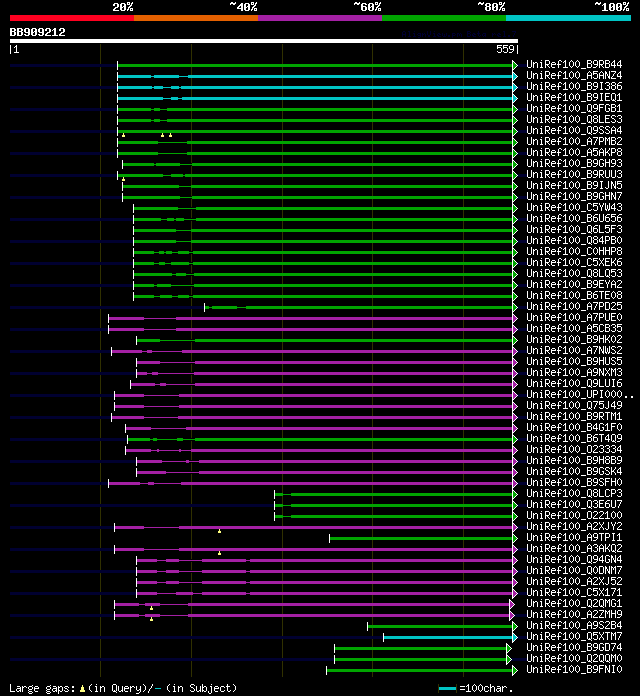
Task: Click the orange ~40% identity legend segment
Action: 196,18
